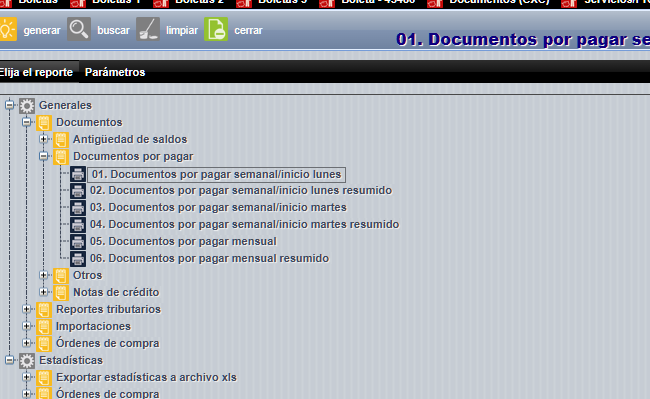
Task: Click folder icon of Exportar estadísticas a archivo xls
Action: [x=44, y=377]
